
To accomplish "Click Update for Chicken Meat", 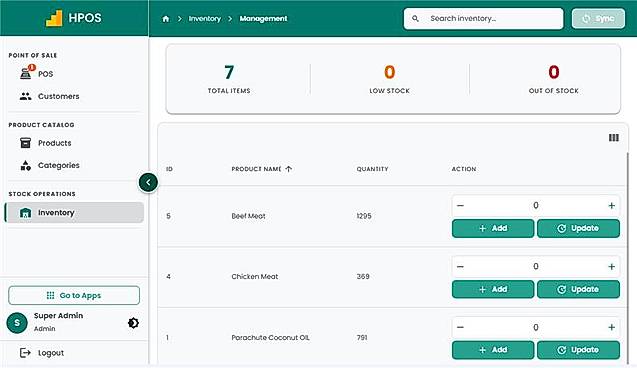I will tap(578, 289).
